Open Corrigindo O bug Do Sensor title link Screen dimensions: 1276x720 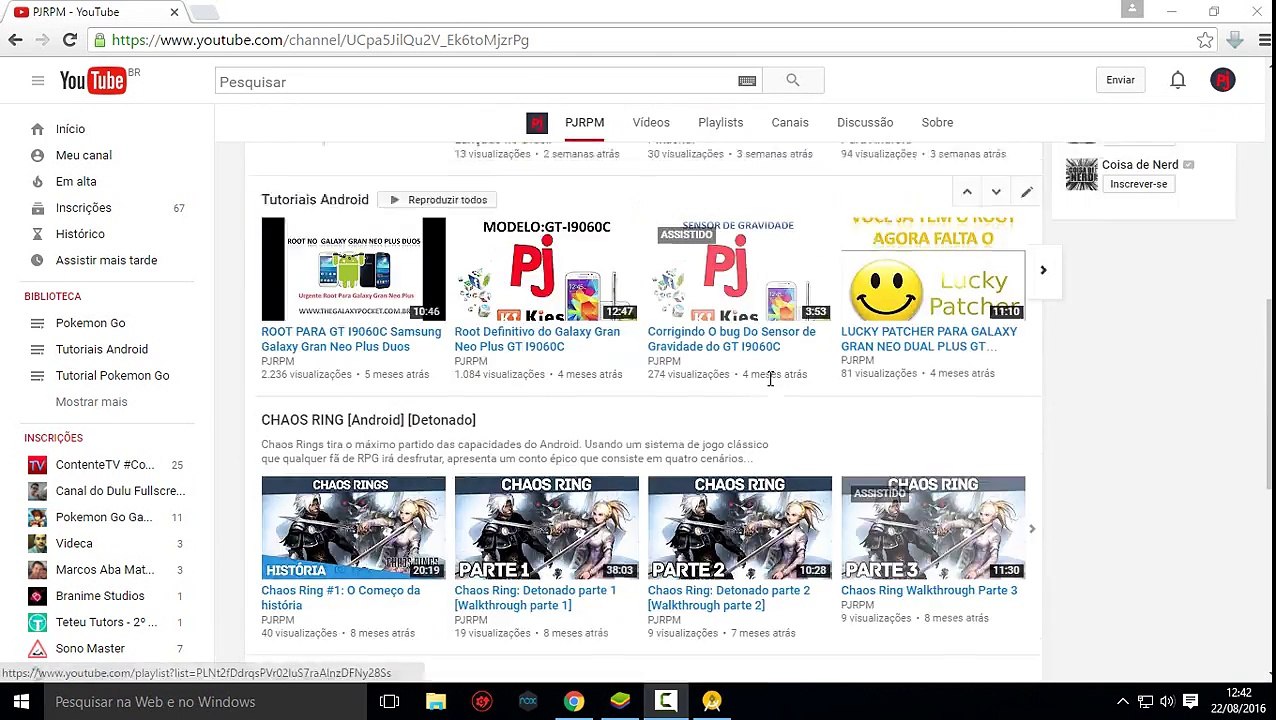coord(731,339)
